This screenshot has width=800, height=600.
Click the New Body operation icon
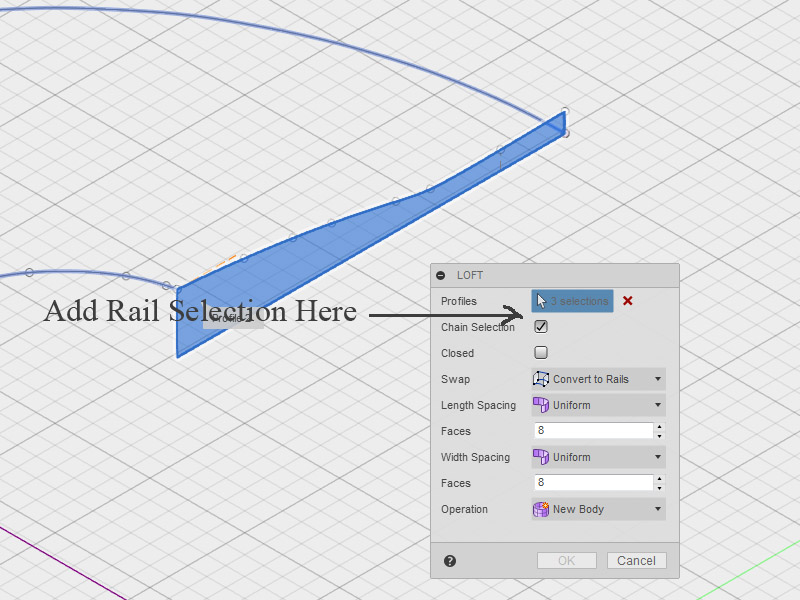[x=541, y=509]
